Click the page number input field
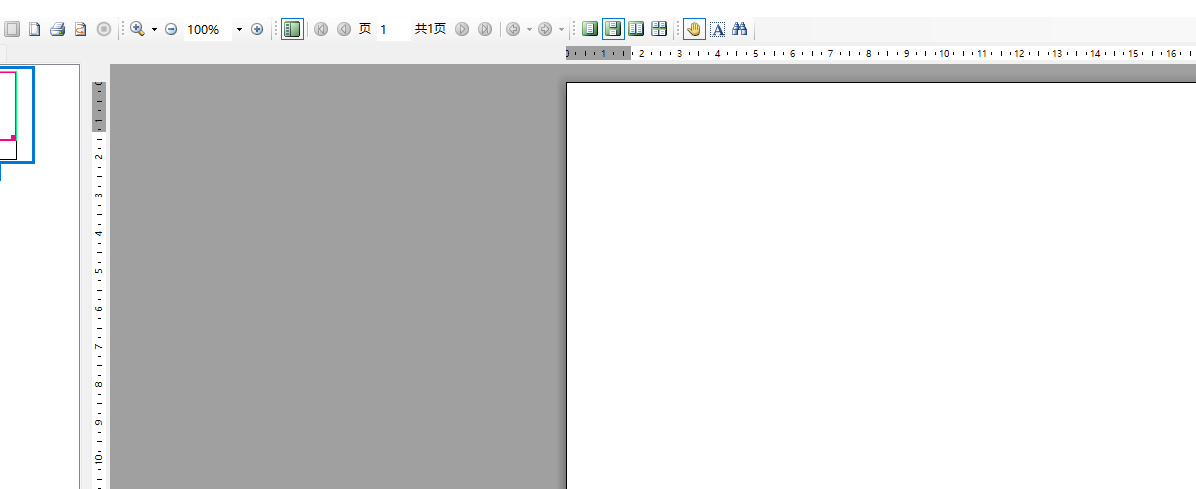Viewport: 1196px width, 489px height. [x=394, y=29]
